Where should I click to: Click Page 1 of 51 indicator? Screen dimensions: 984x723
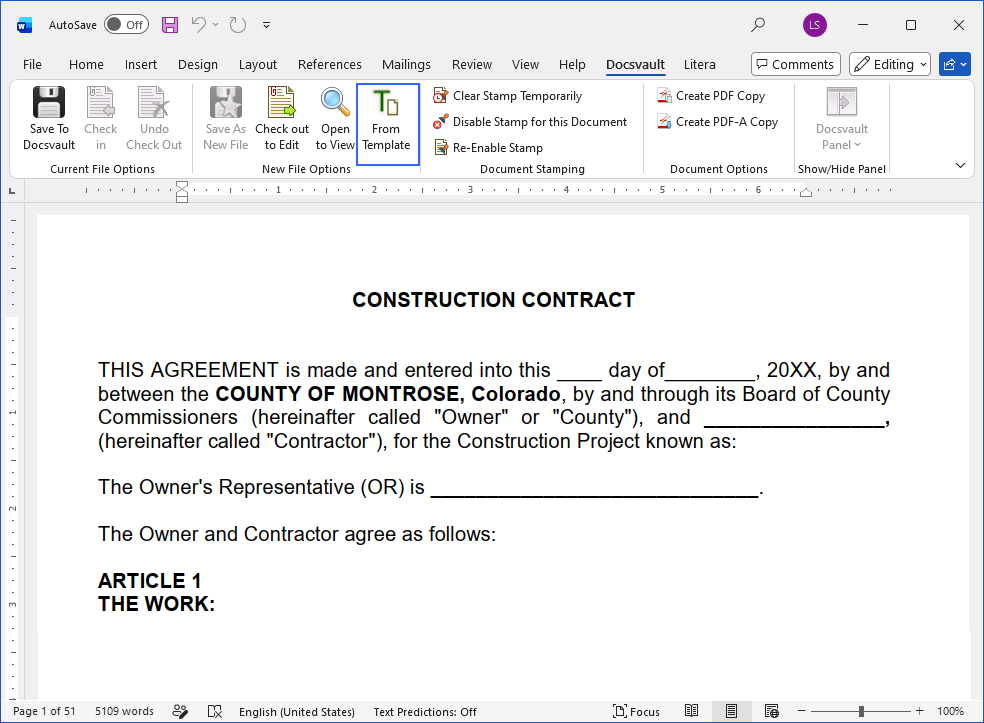click(x=44, y=711)
